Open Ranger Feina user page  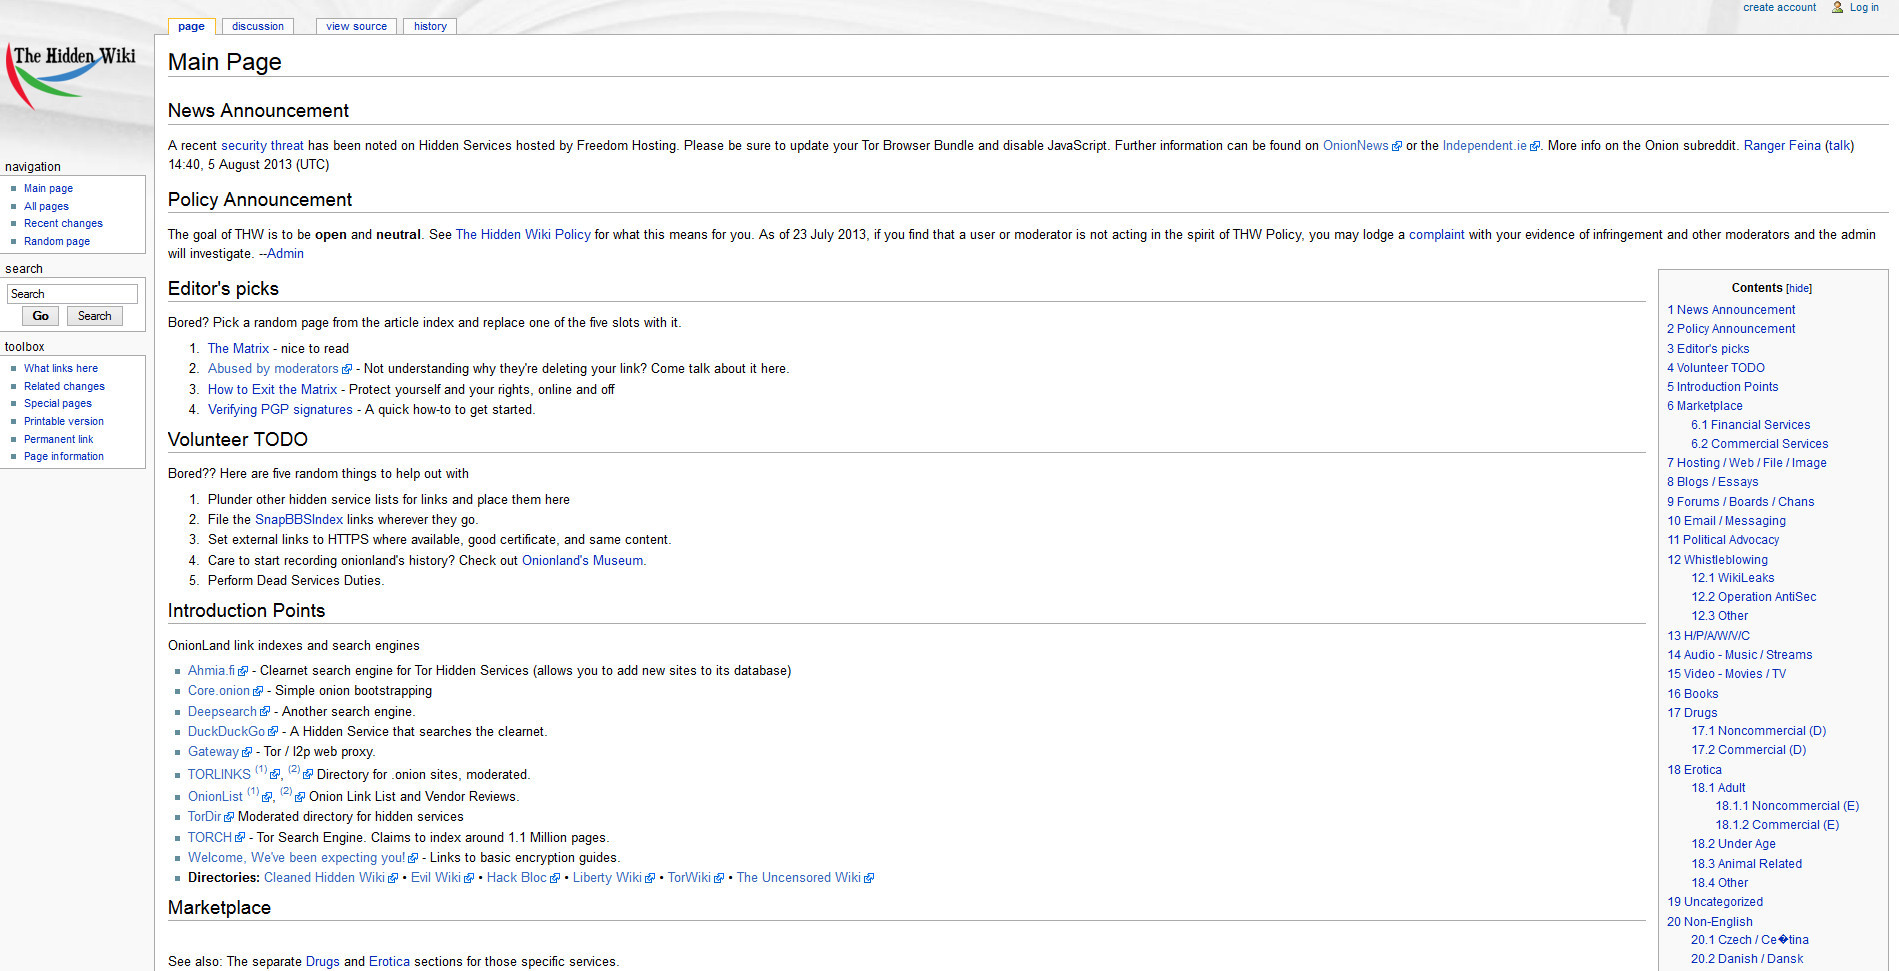(1782, 145)
